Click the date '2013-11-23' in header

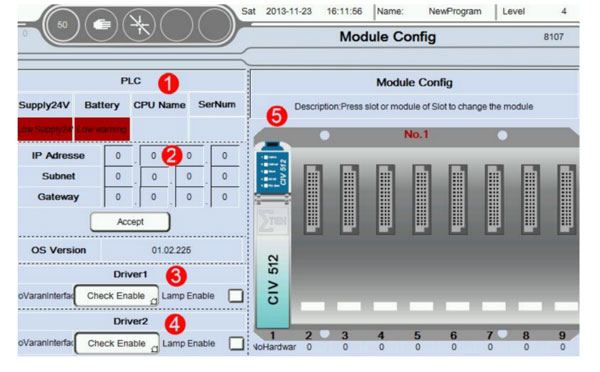pyautogui.click(x=289, y=11)
